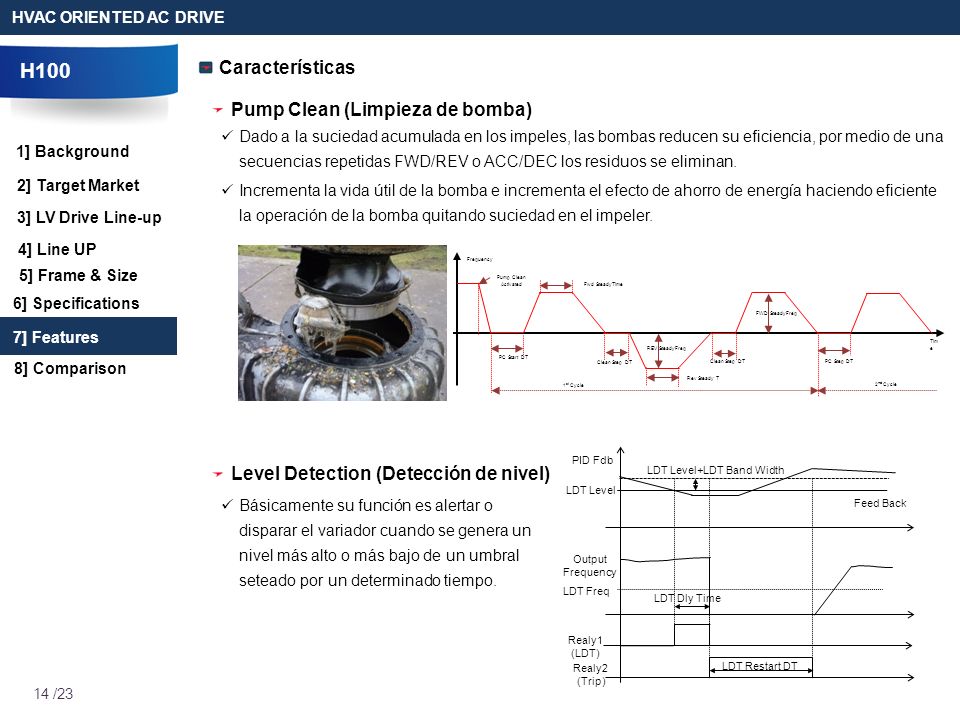The height and width of the screenshot is (720, 960).
Task: Click the Realy1 LDT pulse in the diagram
Action: pyautogui.click(x=692, y=635)
